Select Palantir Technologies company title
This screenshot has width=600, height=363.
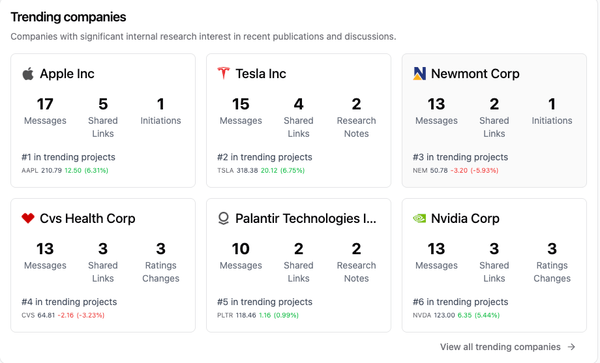306,218
